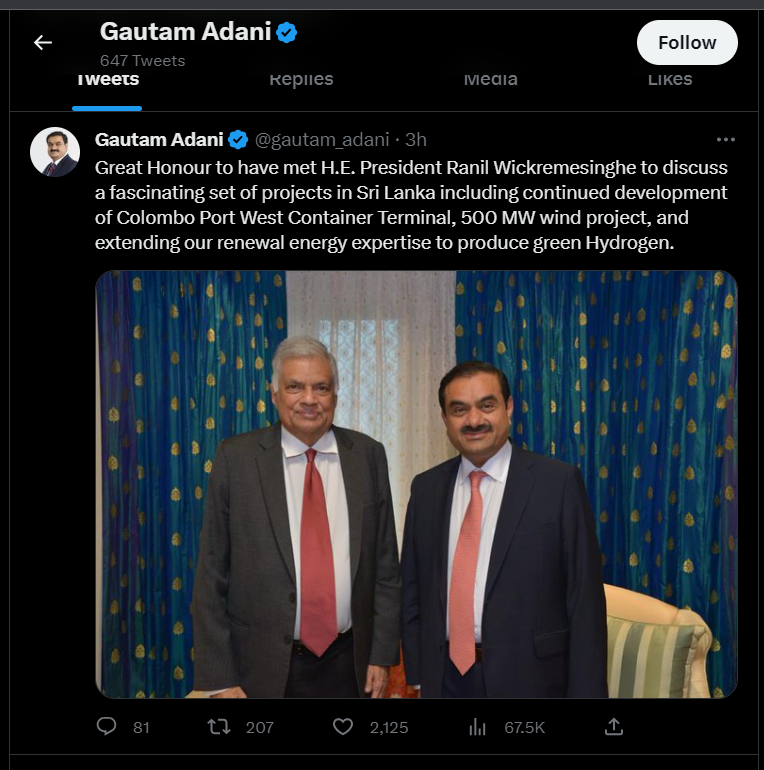764x770 pixels.
Task: Click the share upload icon
Action: coord(616,727)
